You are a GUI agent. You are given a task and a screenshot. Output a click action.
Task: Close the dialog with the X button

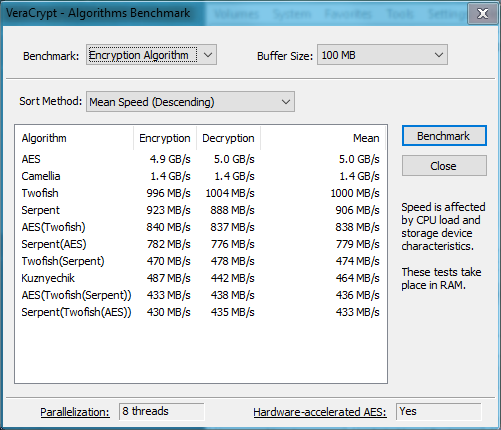pyautogui.click(x=483, y=13)
